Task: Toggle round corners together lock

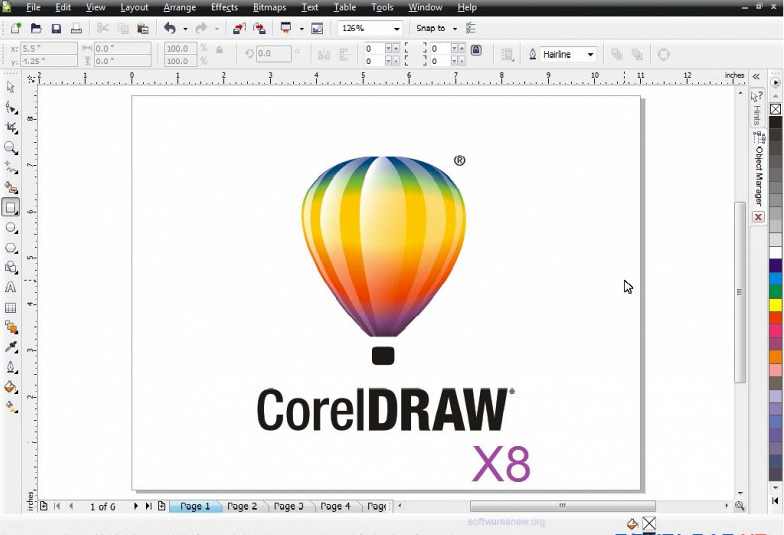Action: (476, 50)
